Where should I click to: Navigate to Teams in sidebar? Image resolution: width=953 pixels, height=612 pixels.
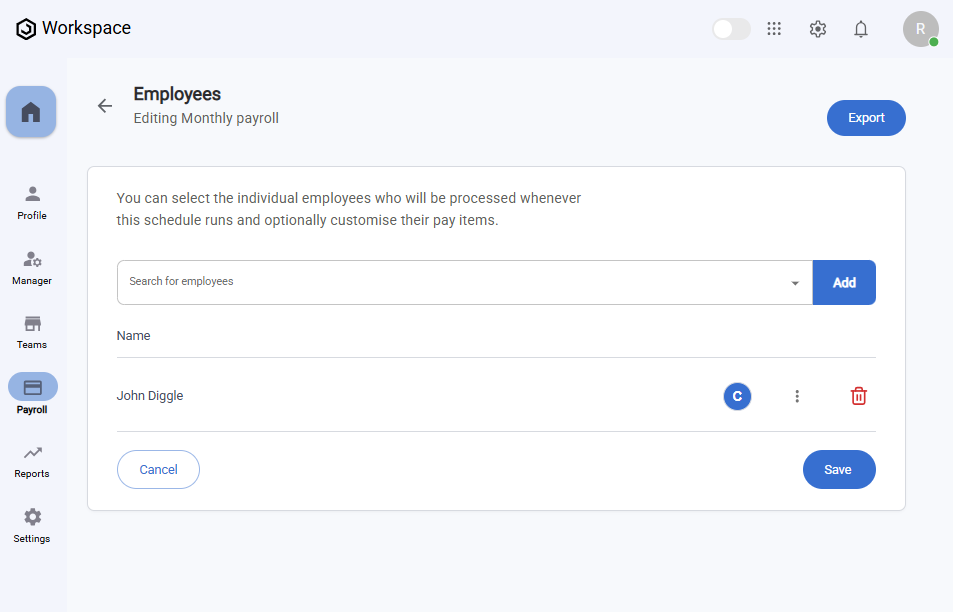[32, 332]
